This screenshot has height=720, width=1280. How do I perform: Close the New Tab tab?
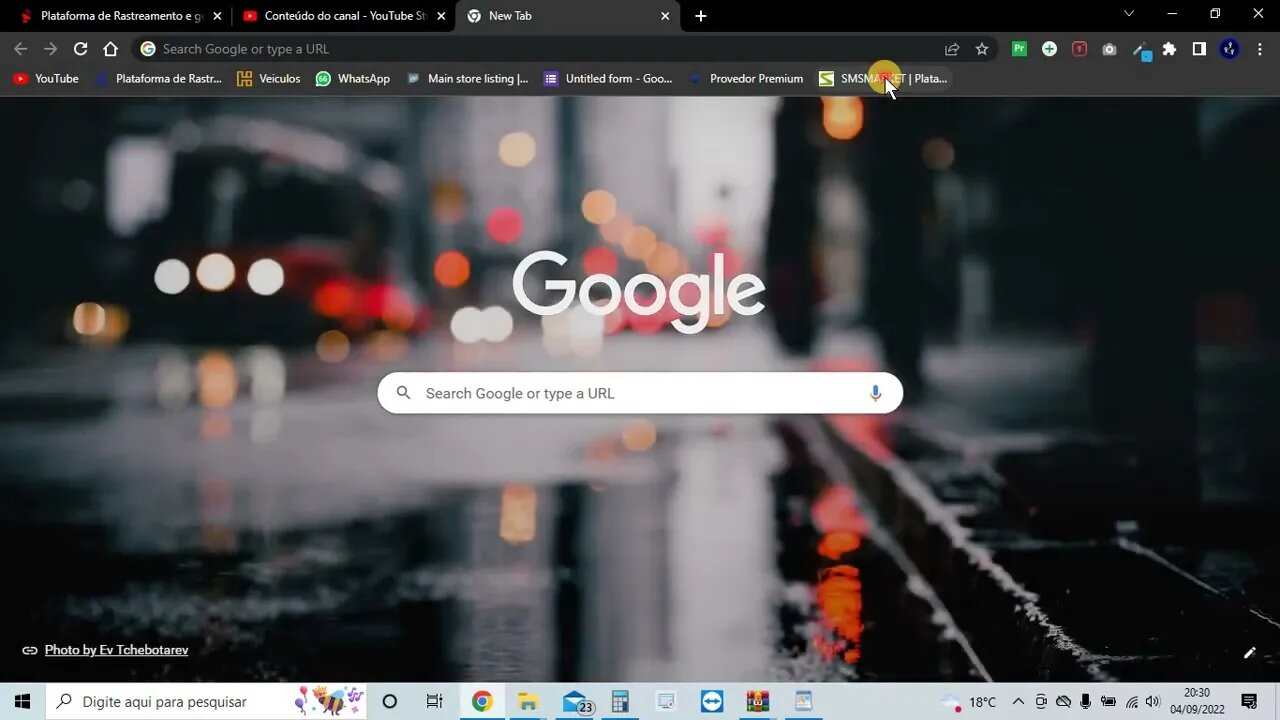(x=665, y=16)
